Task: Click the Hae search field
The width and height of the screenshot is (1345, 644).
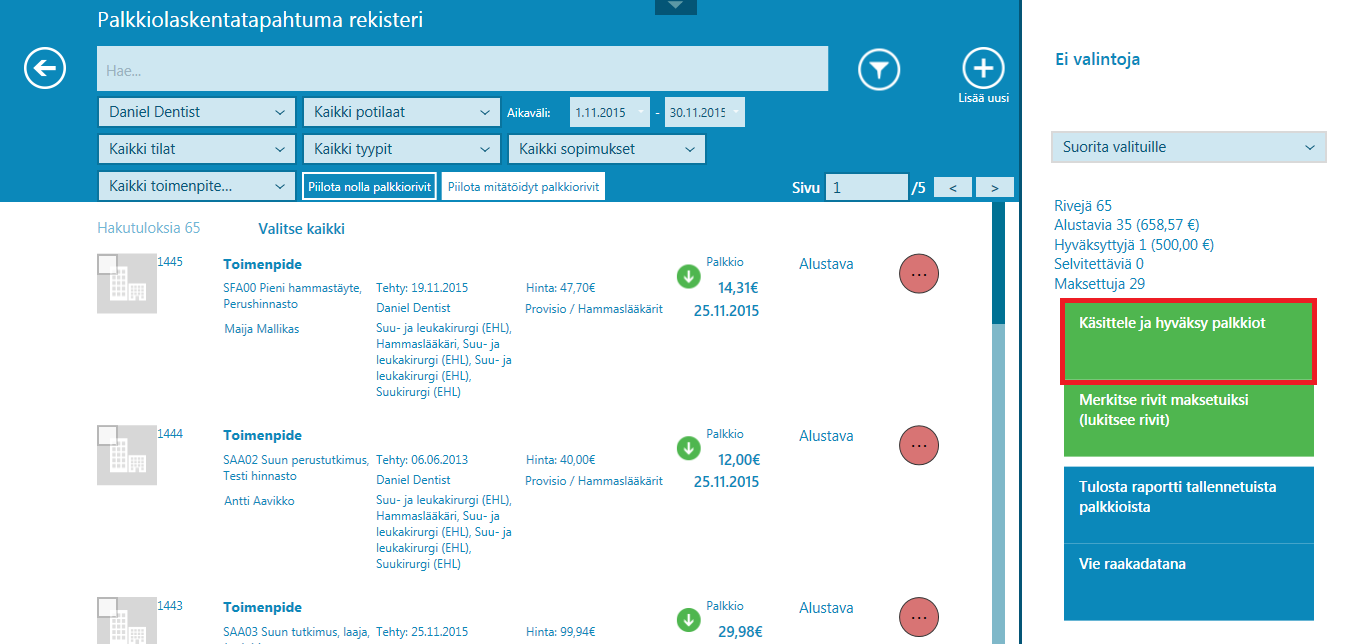Action: pos(462,70)
